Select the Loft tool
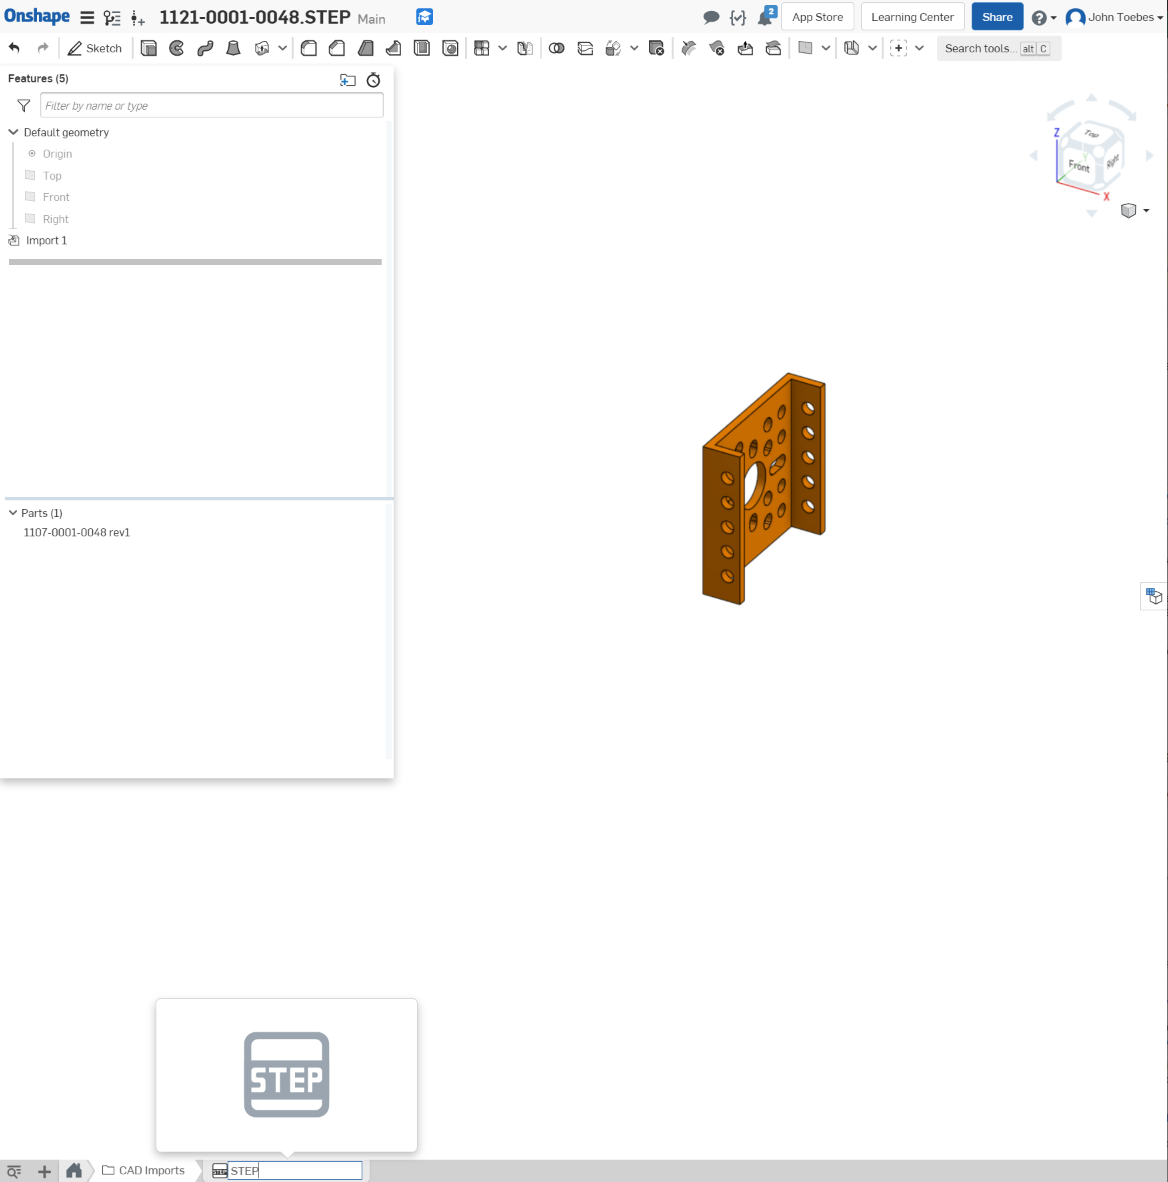This screenshot has height=1182, width=1168. 233,48
